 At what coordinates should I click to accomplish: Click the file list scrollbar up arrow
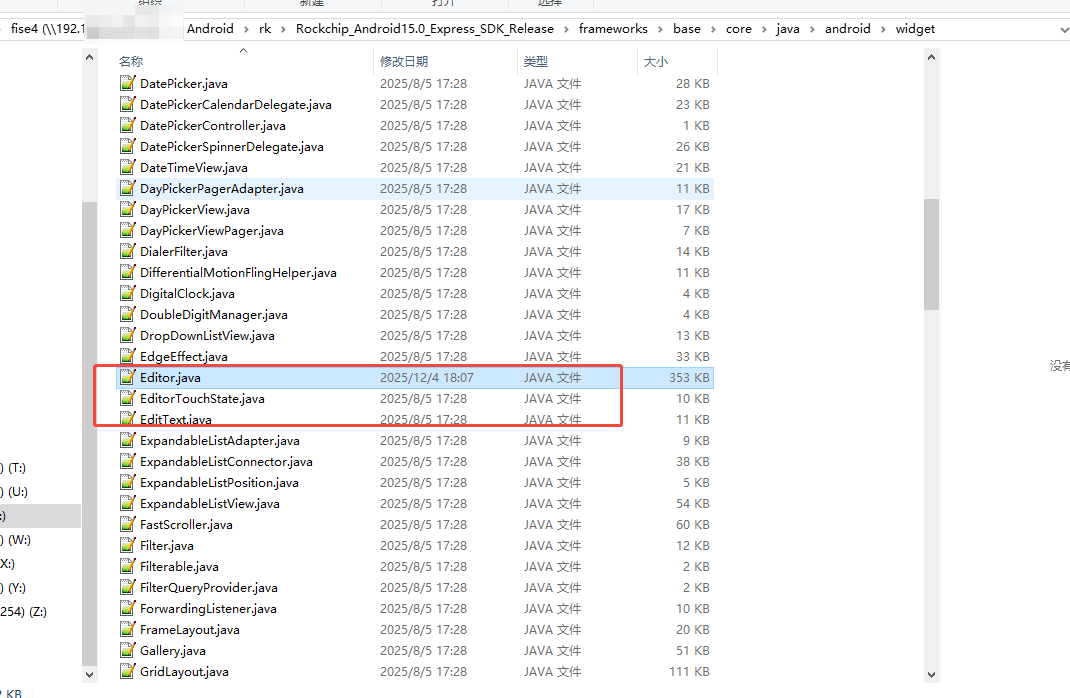click(x=931, y=57)
